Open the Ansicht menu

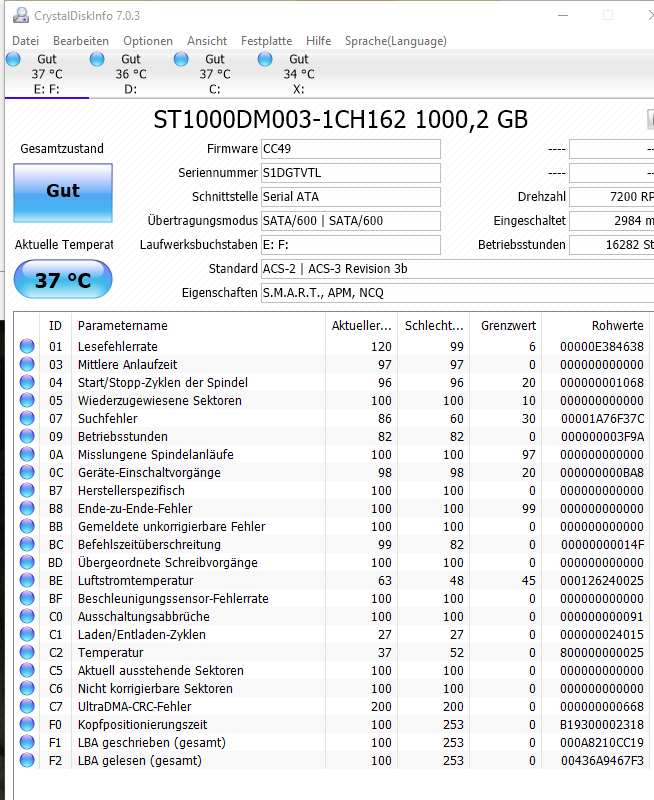(x=207, y=41)
